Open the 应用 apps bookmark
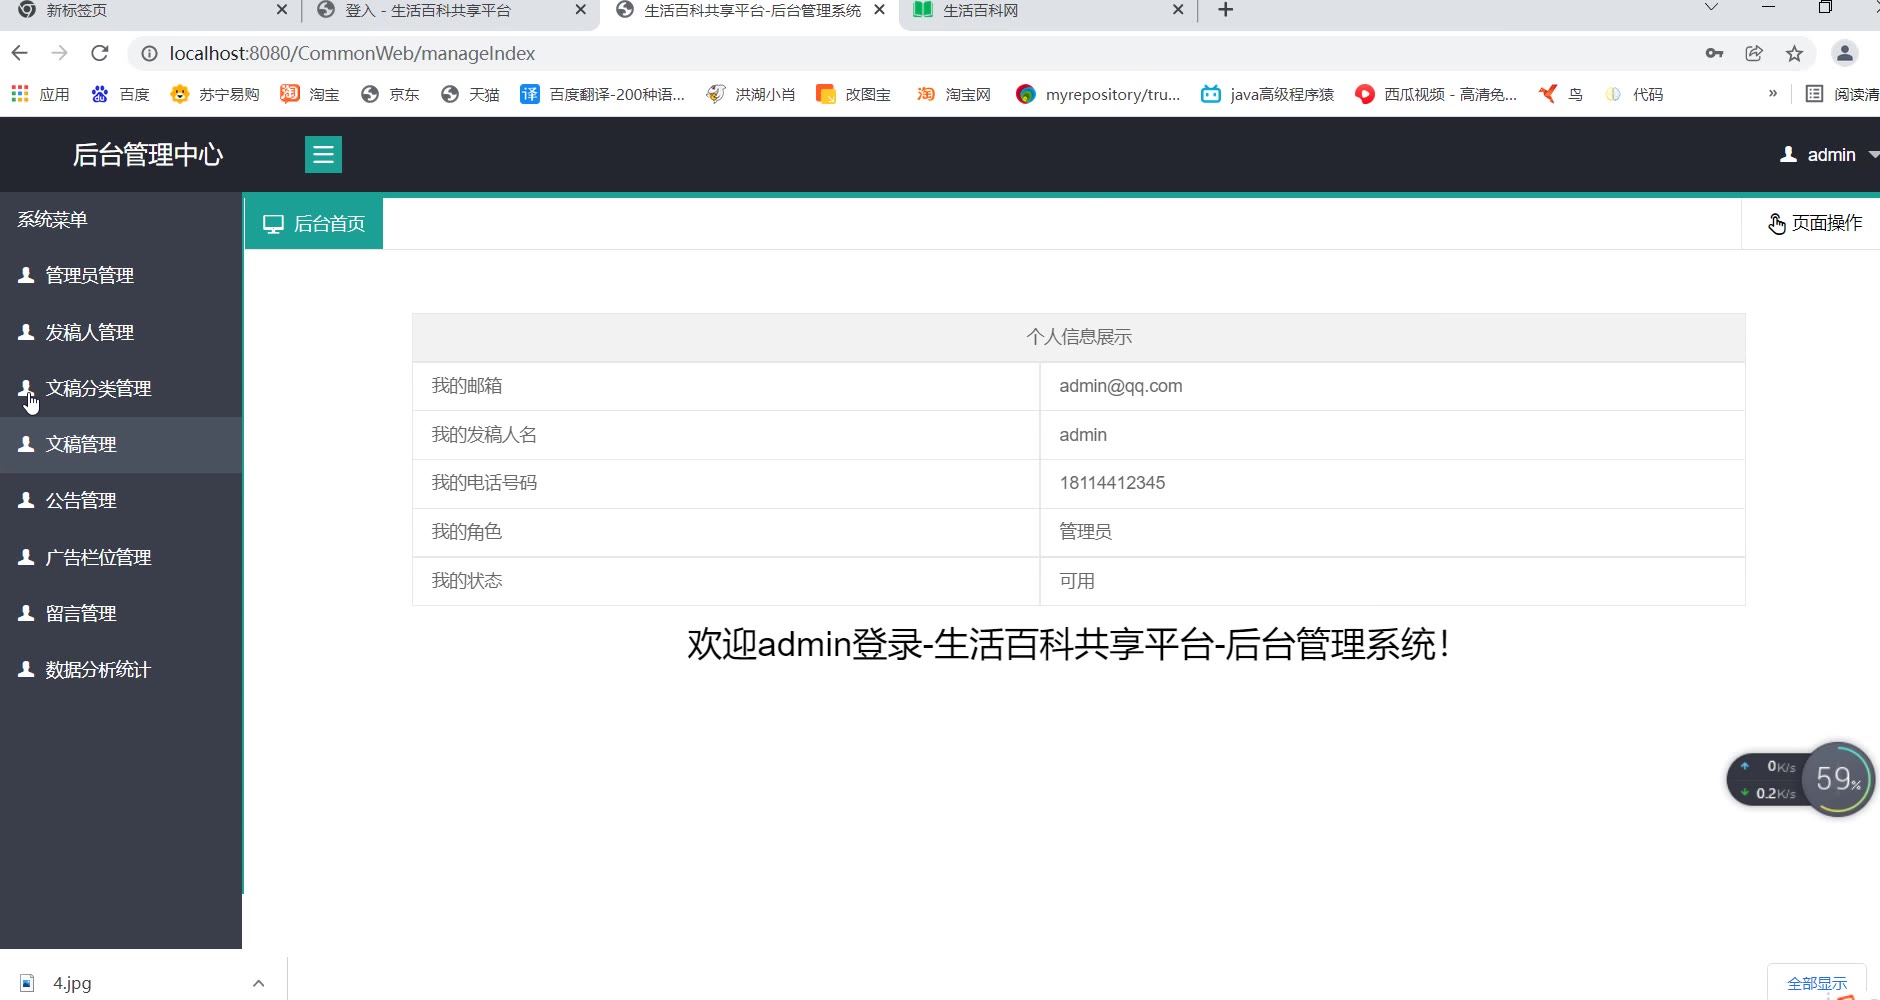This screenshot has height=1000, width=1880. [x=41, y=94]
